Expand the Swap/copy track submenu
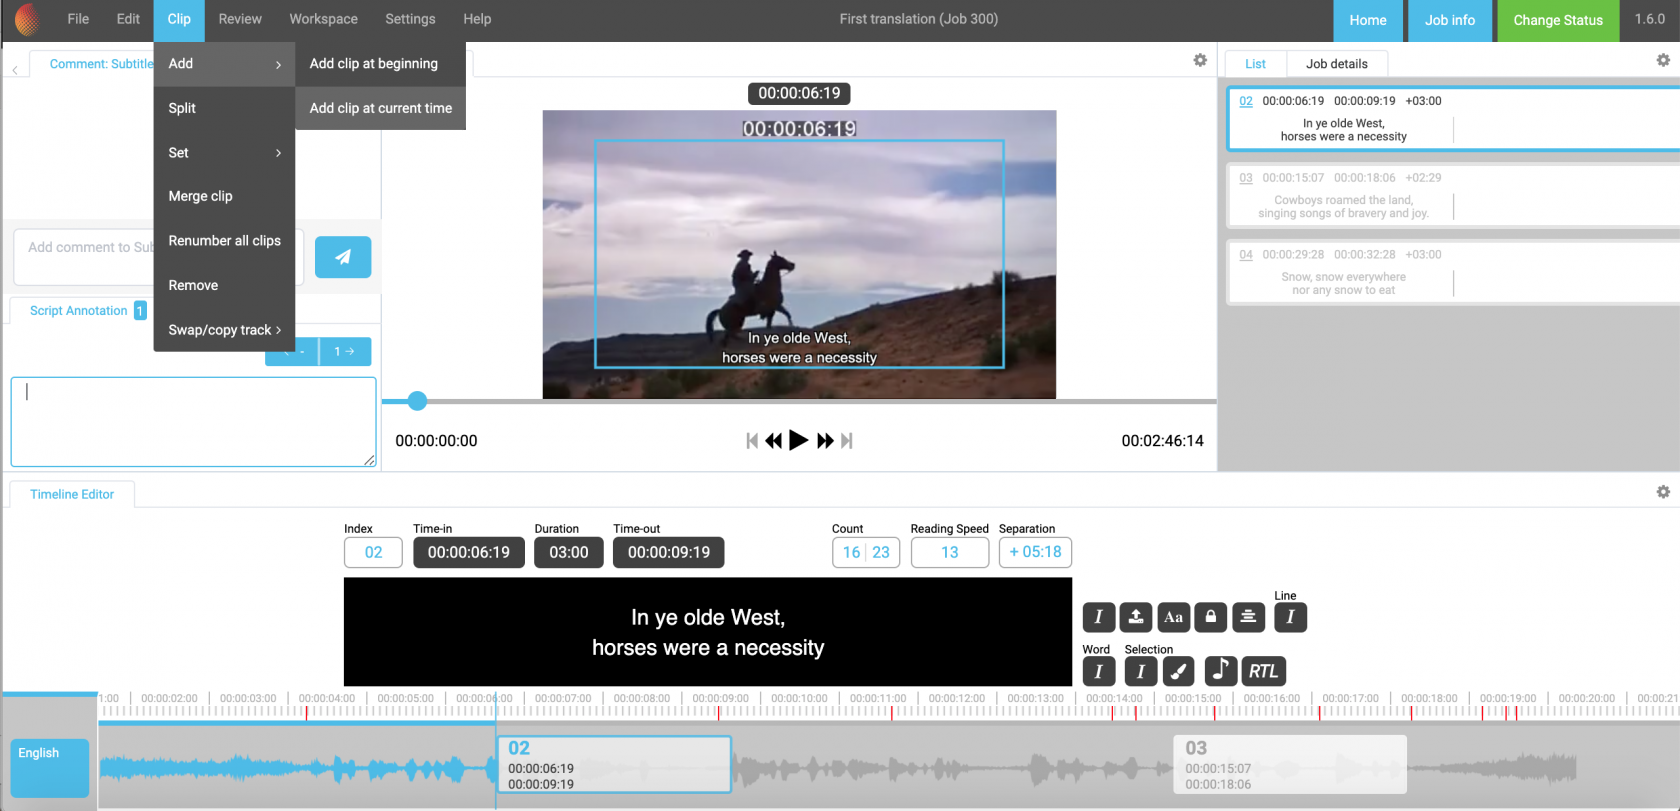 coord(224,330)
